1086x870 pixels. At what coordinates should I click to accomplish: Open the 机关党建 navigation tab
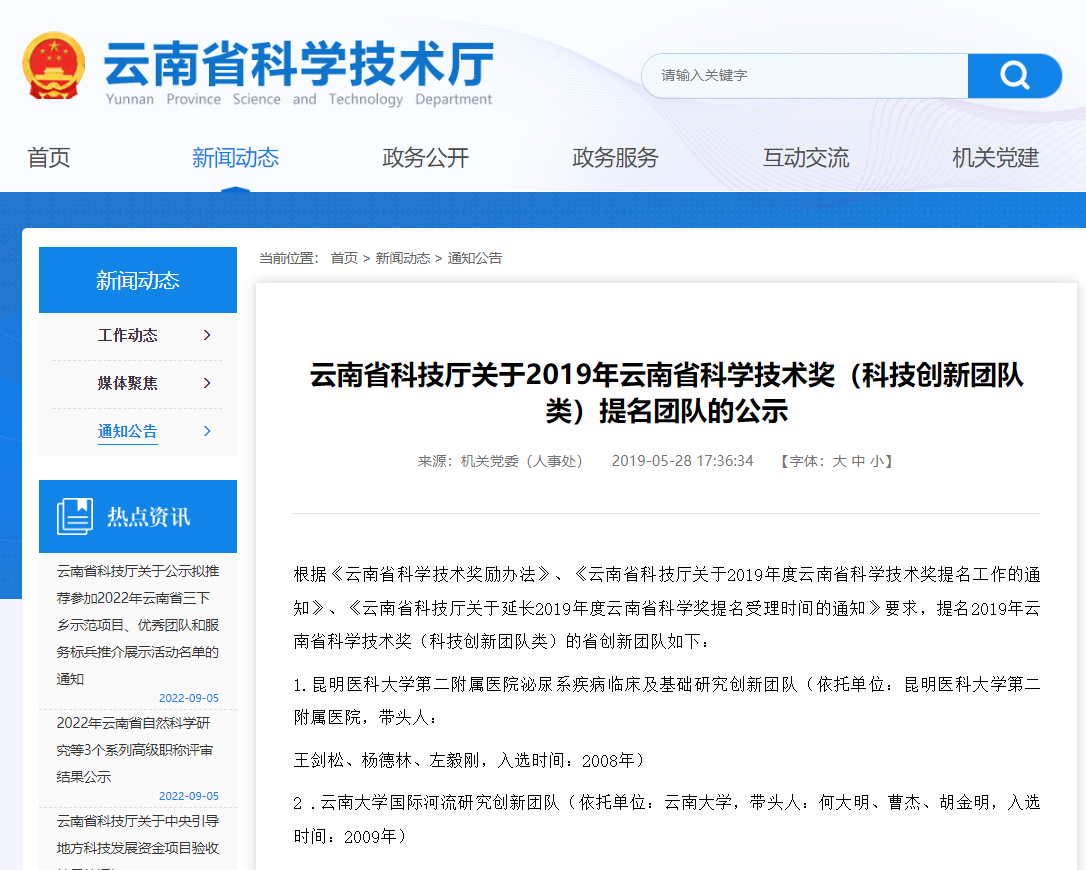coord(995,158)
